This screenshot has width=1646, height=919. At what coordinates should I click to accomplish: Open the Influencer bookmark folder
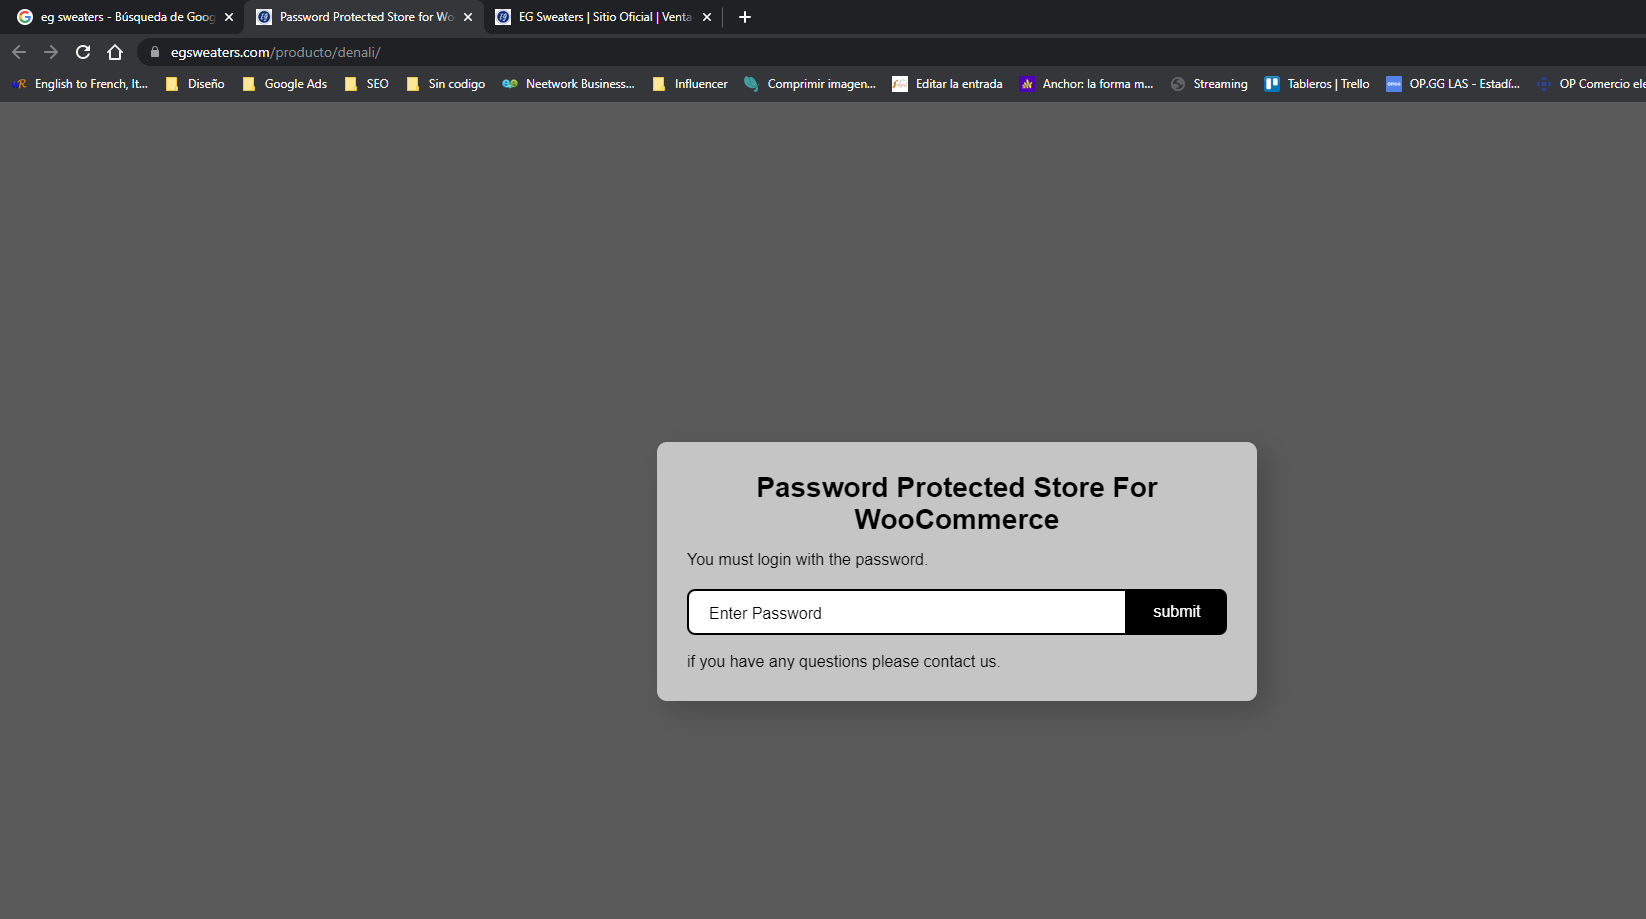pos(690,84)
